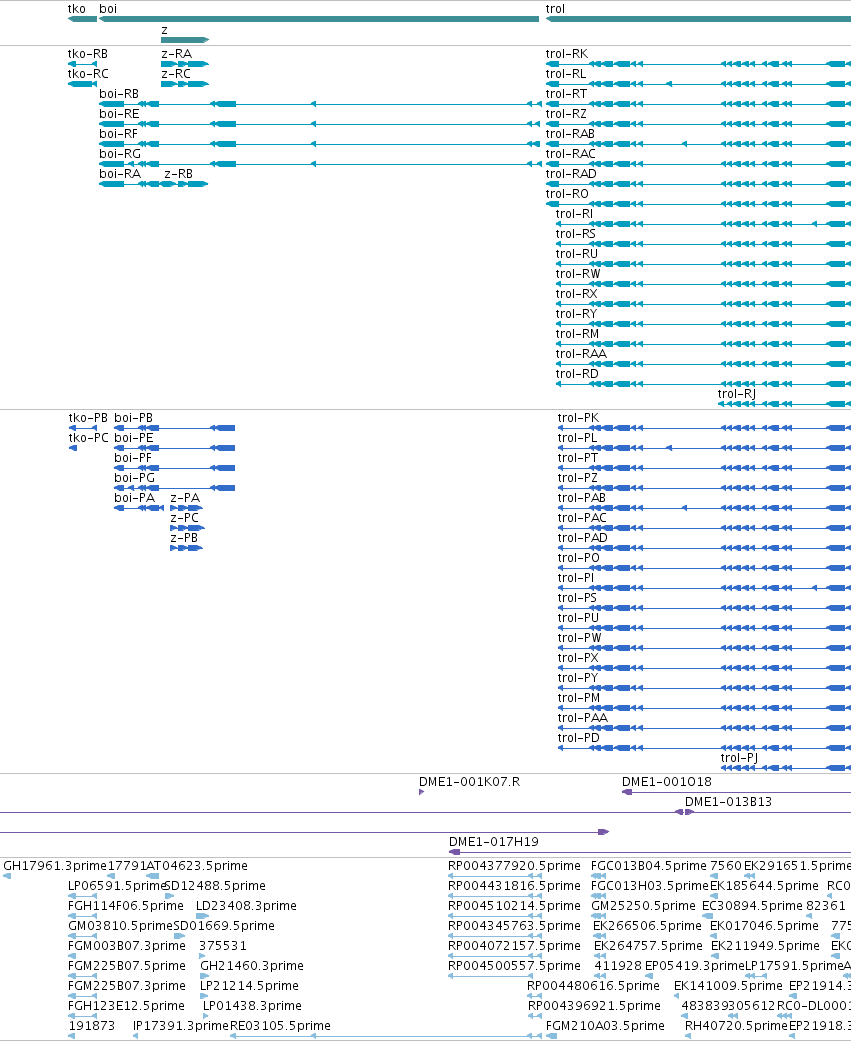The height and width of the screenshot is (1041, 851).
Task: Select the z-RA transcript label
Action: (177, 54)
